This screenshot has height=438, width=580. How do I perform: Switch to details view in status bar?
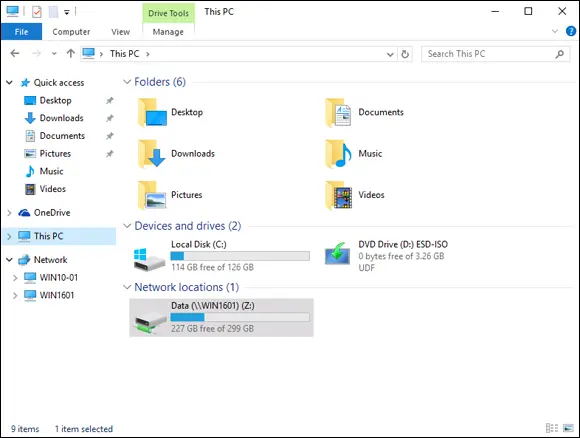pos(552,428)
